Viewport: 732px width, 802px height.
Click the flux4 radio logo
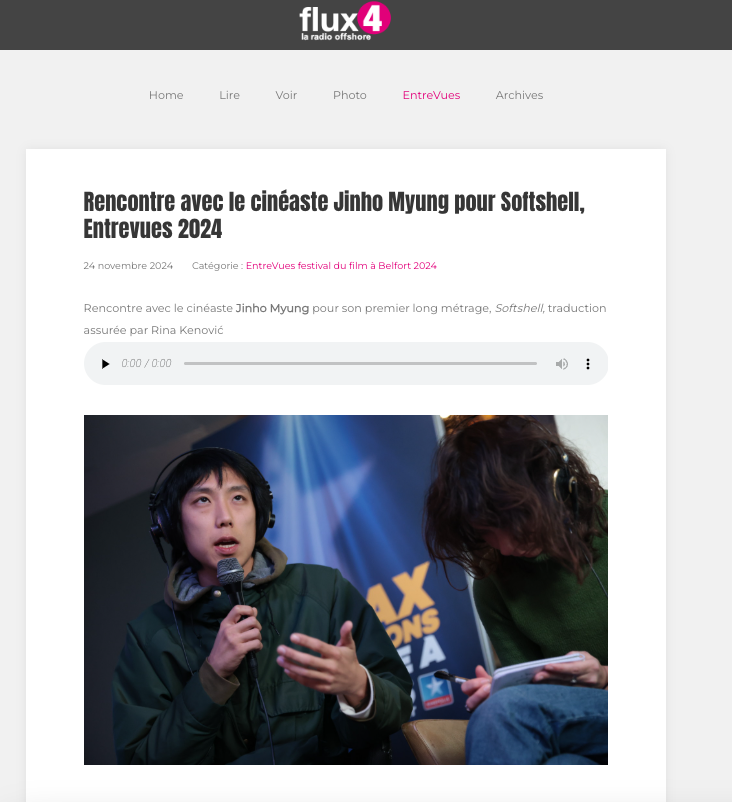pyautogui.click(x=345, y=21)
